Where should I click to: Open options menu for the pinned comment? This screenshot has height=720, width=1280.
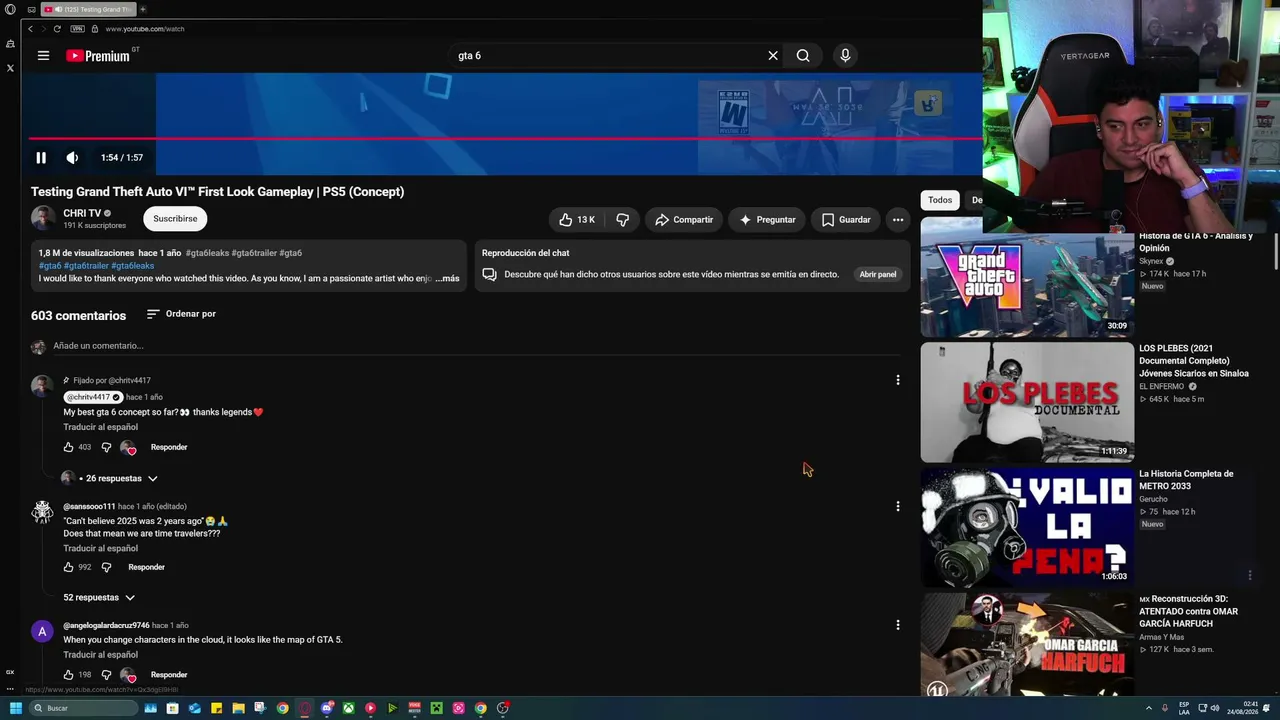[x=898, y=380]
